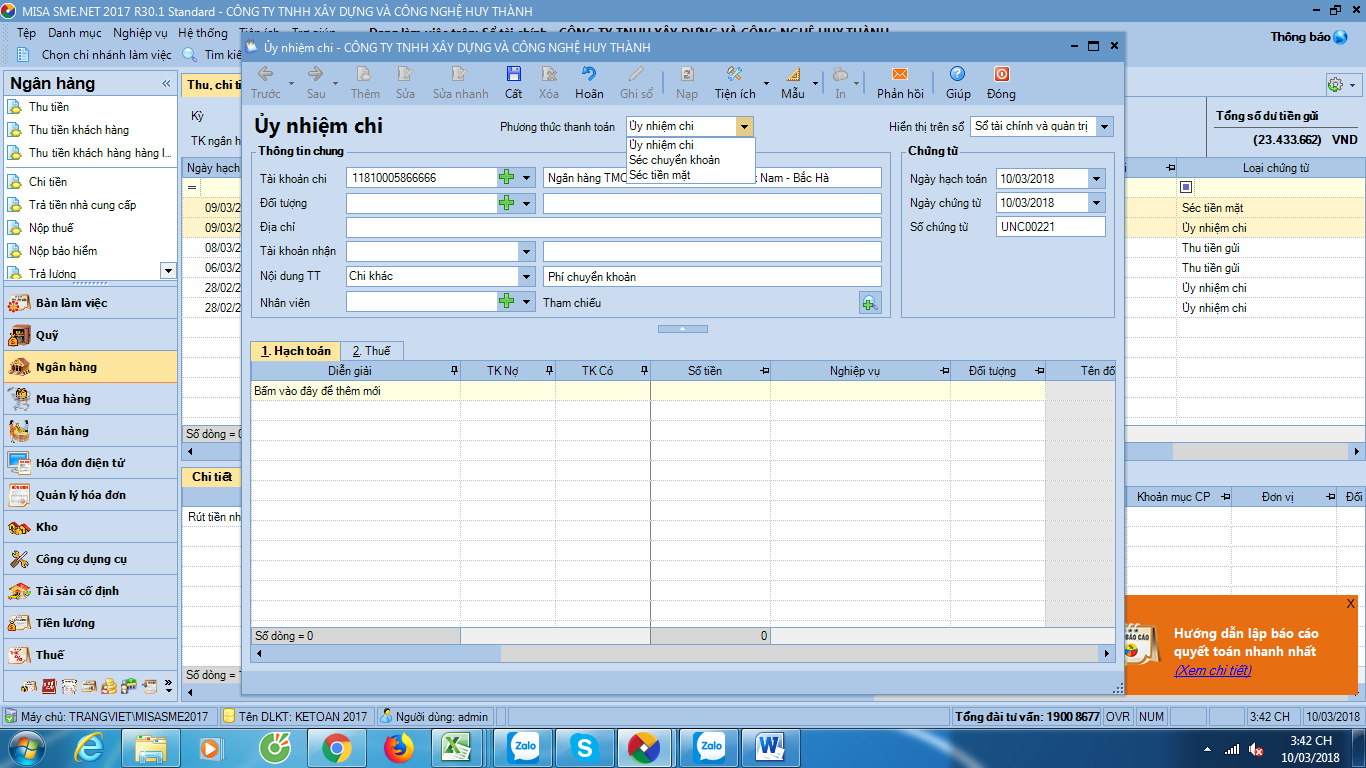The image size is (1366, 768).
Task: Open the Quỹ module in sidebar
Action: (x=90, y=335)
